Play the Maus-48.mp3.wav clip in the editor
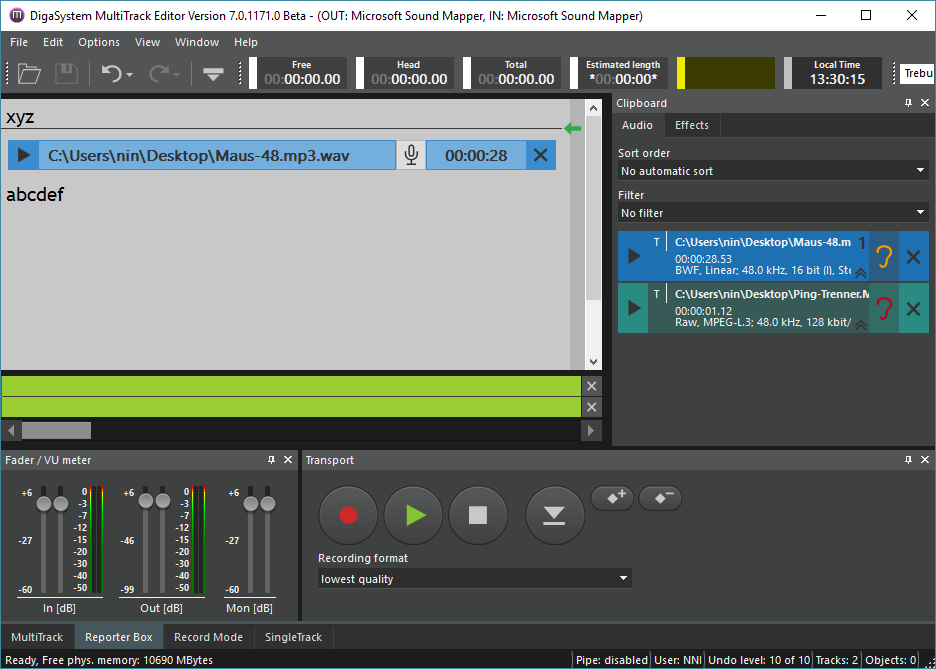Viewport: 936px width, 669px height. coord(25,155)
